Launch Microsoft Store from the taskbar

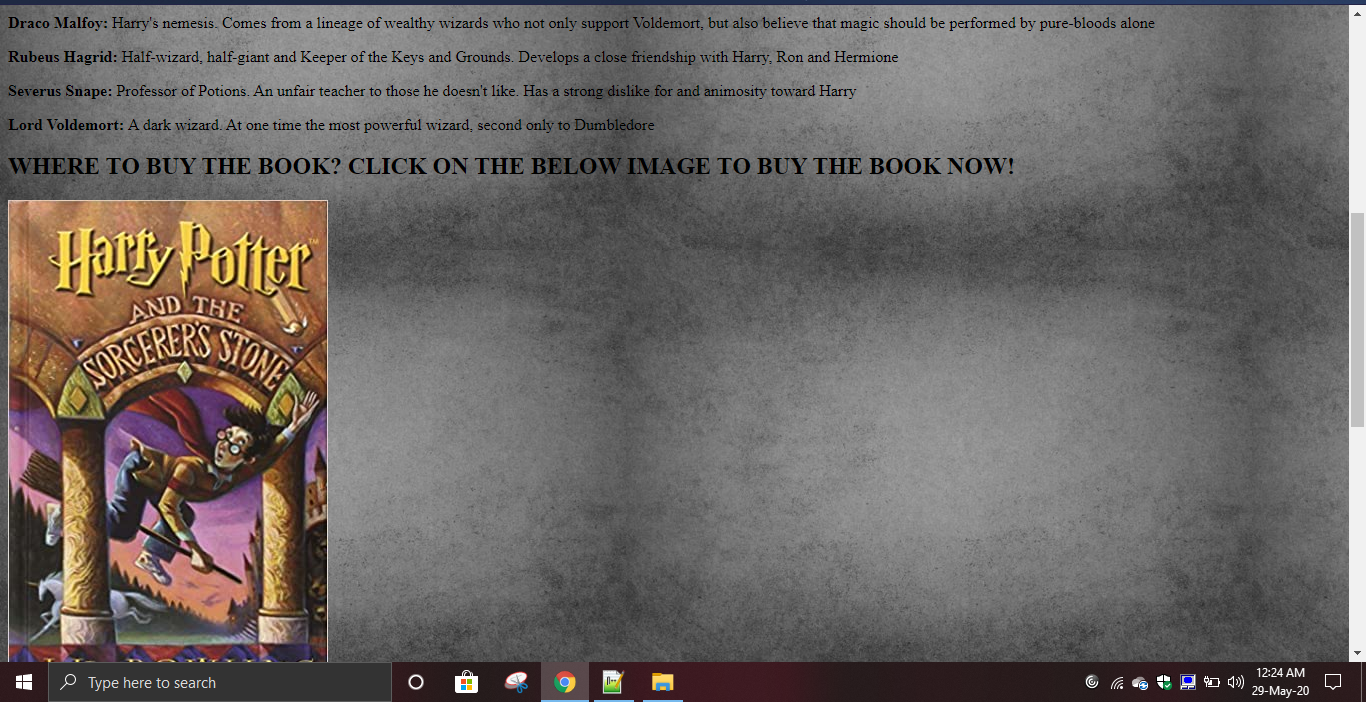(466, 682)
